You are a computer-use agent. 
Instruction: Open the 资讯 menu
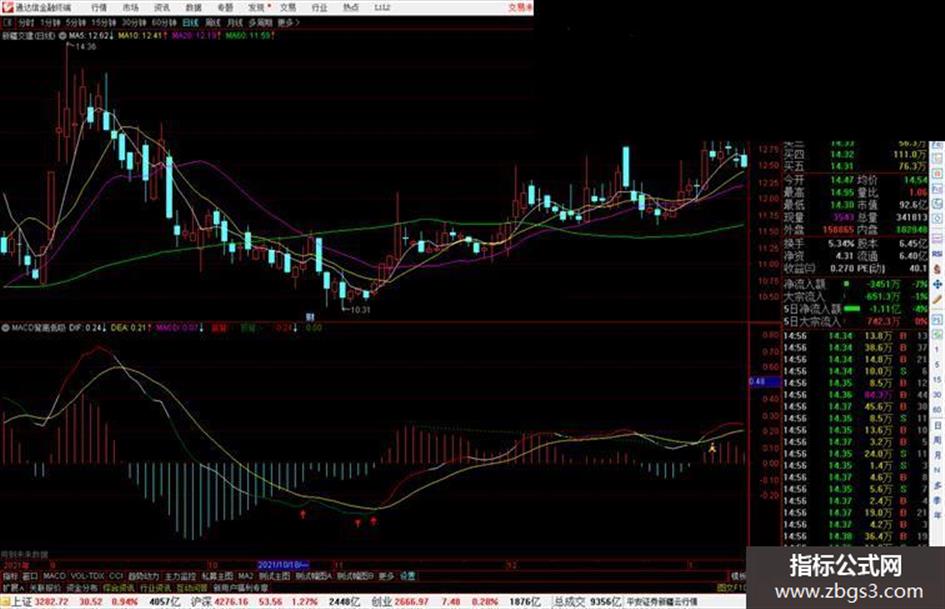point(162,8)
